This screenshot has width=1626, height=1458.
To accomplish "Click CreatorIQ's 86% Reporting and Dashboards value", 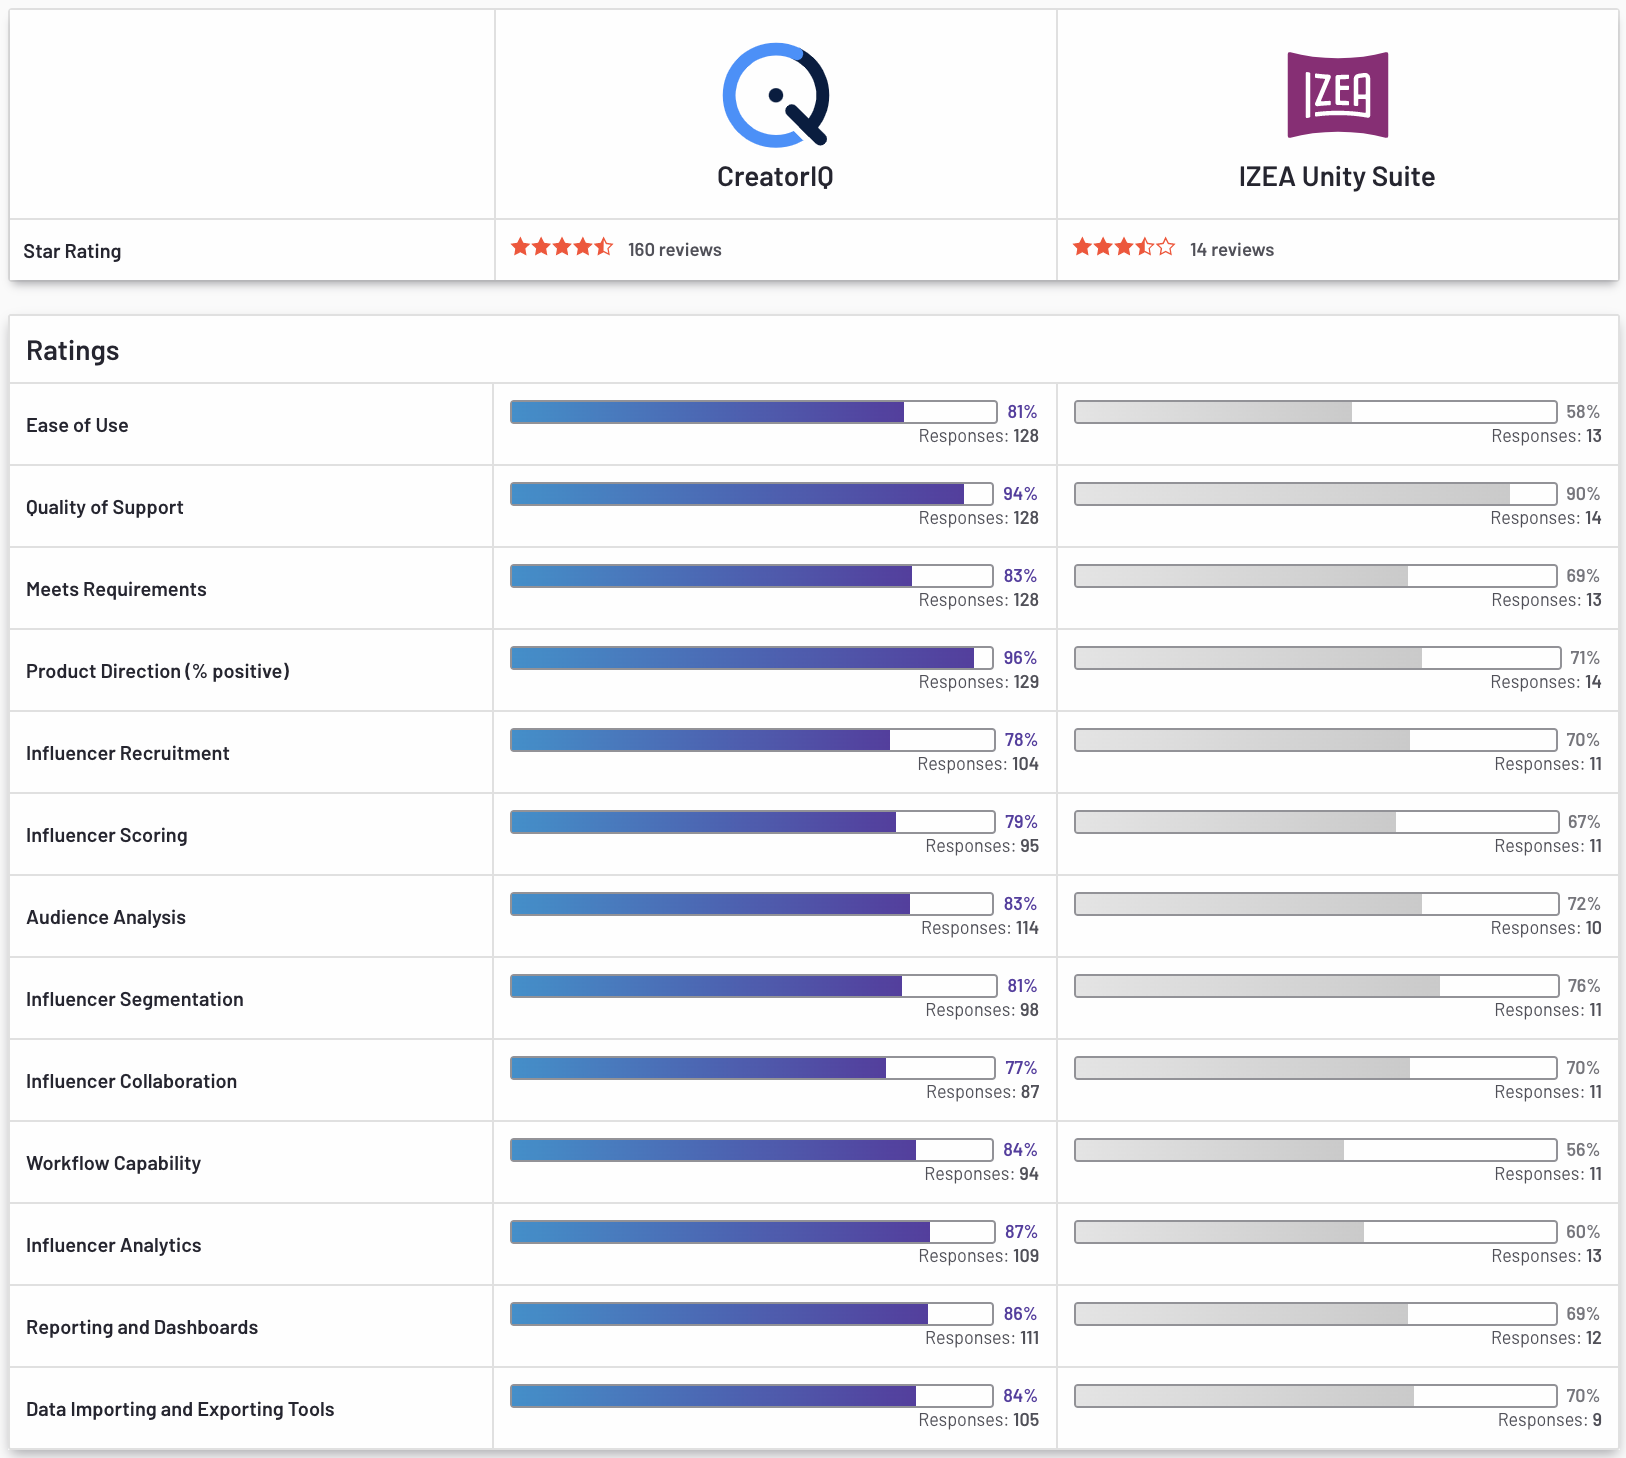I will tap(1020, 1314).
